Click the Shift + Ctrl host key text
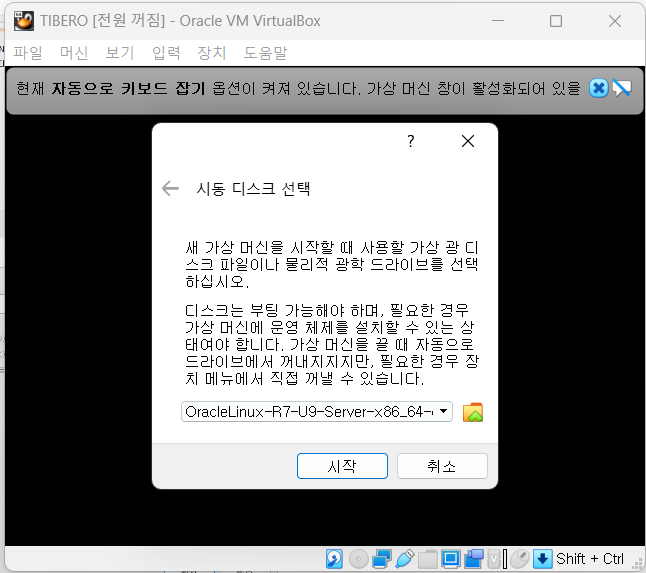 [x=590, y=559]
